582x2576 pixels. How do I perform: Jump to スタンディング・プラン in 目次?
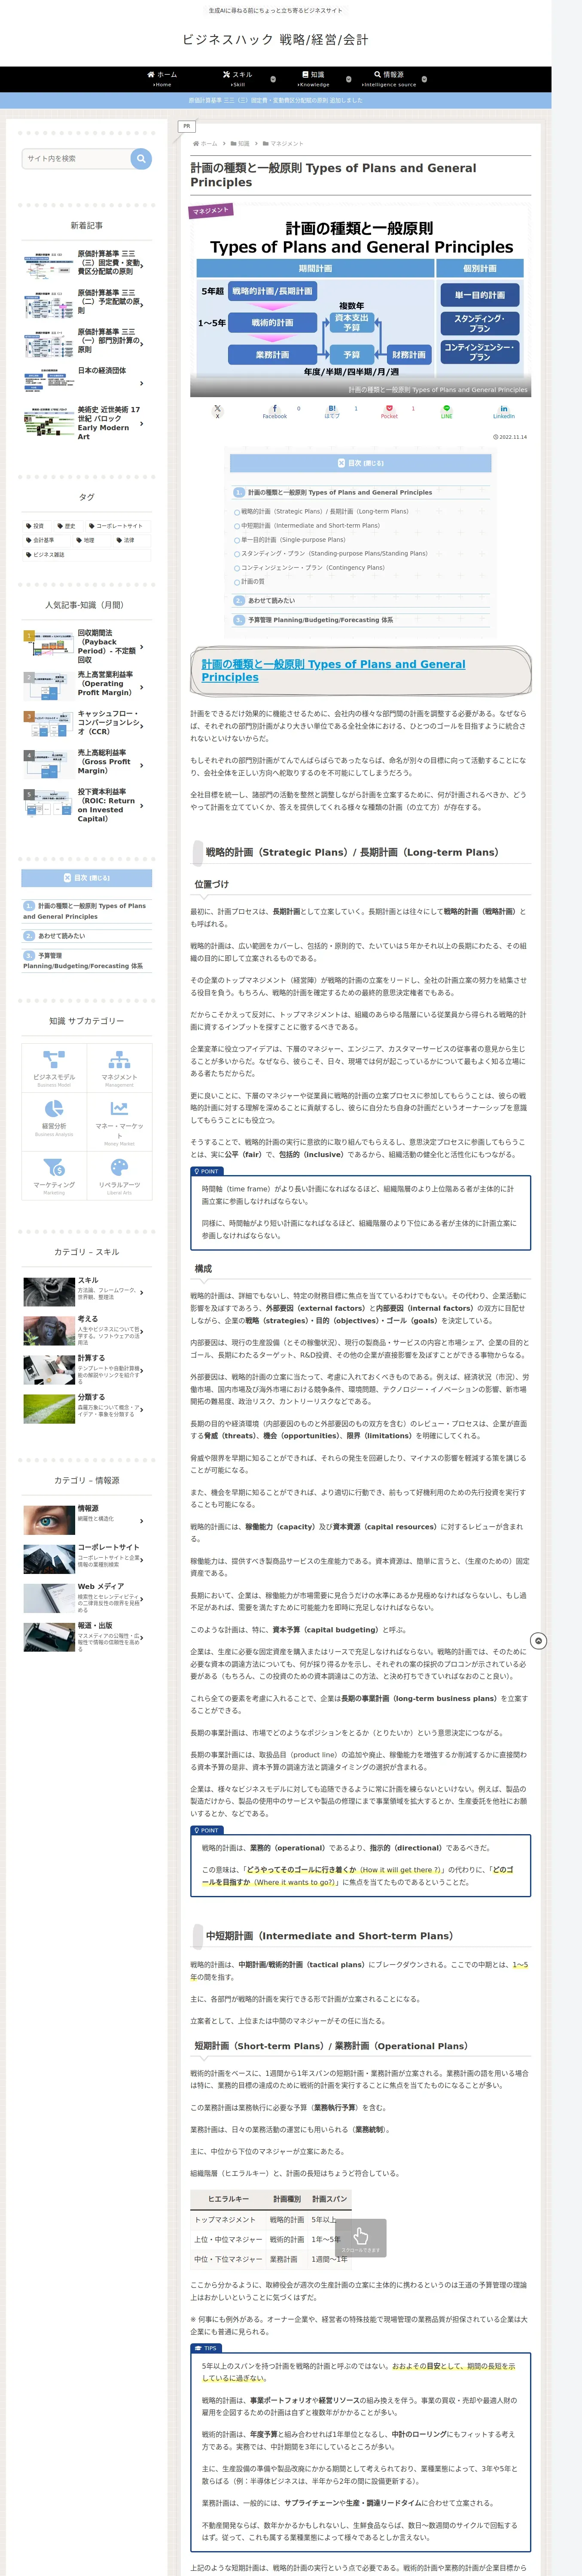[334, 553]
